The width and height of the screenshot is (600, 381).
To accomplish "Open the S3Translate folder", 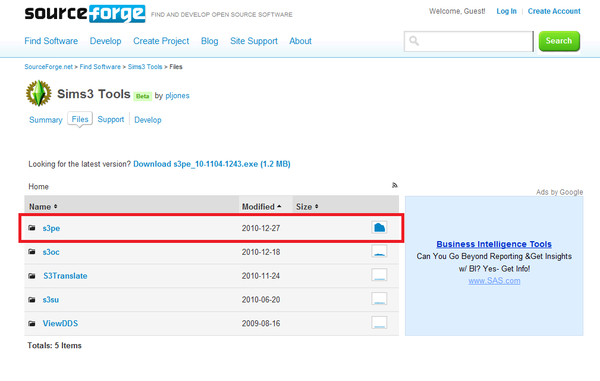I will (65, 276).
